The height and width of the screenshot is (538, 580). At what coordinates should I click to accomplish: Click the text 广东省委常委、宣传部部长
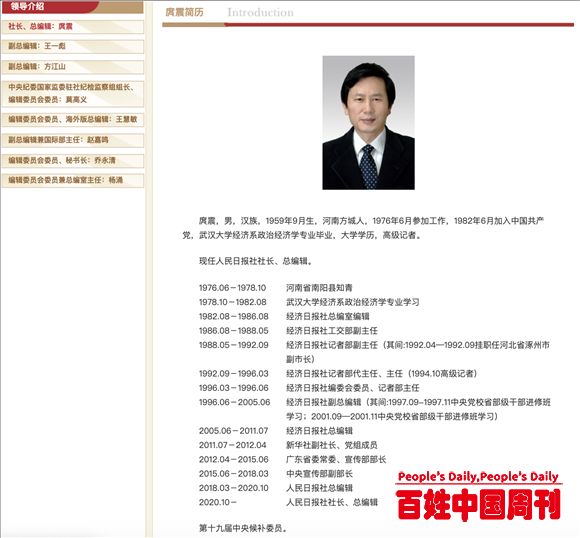(x=336, y=460)
